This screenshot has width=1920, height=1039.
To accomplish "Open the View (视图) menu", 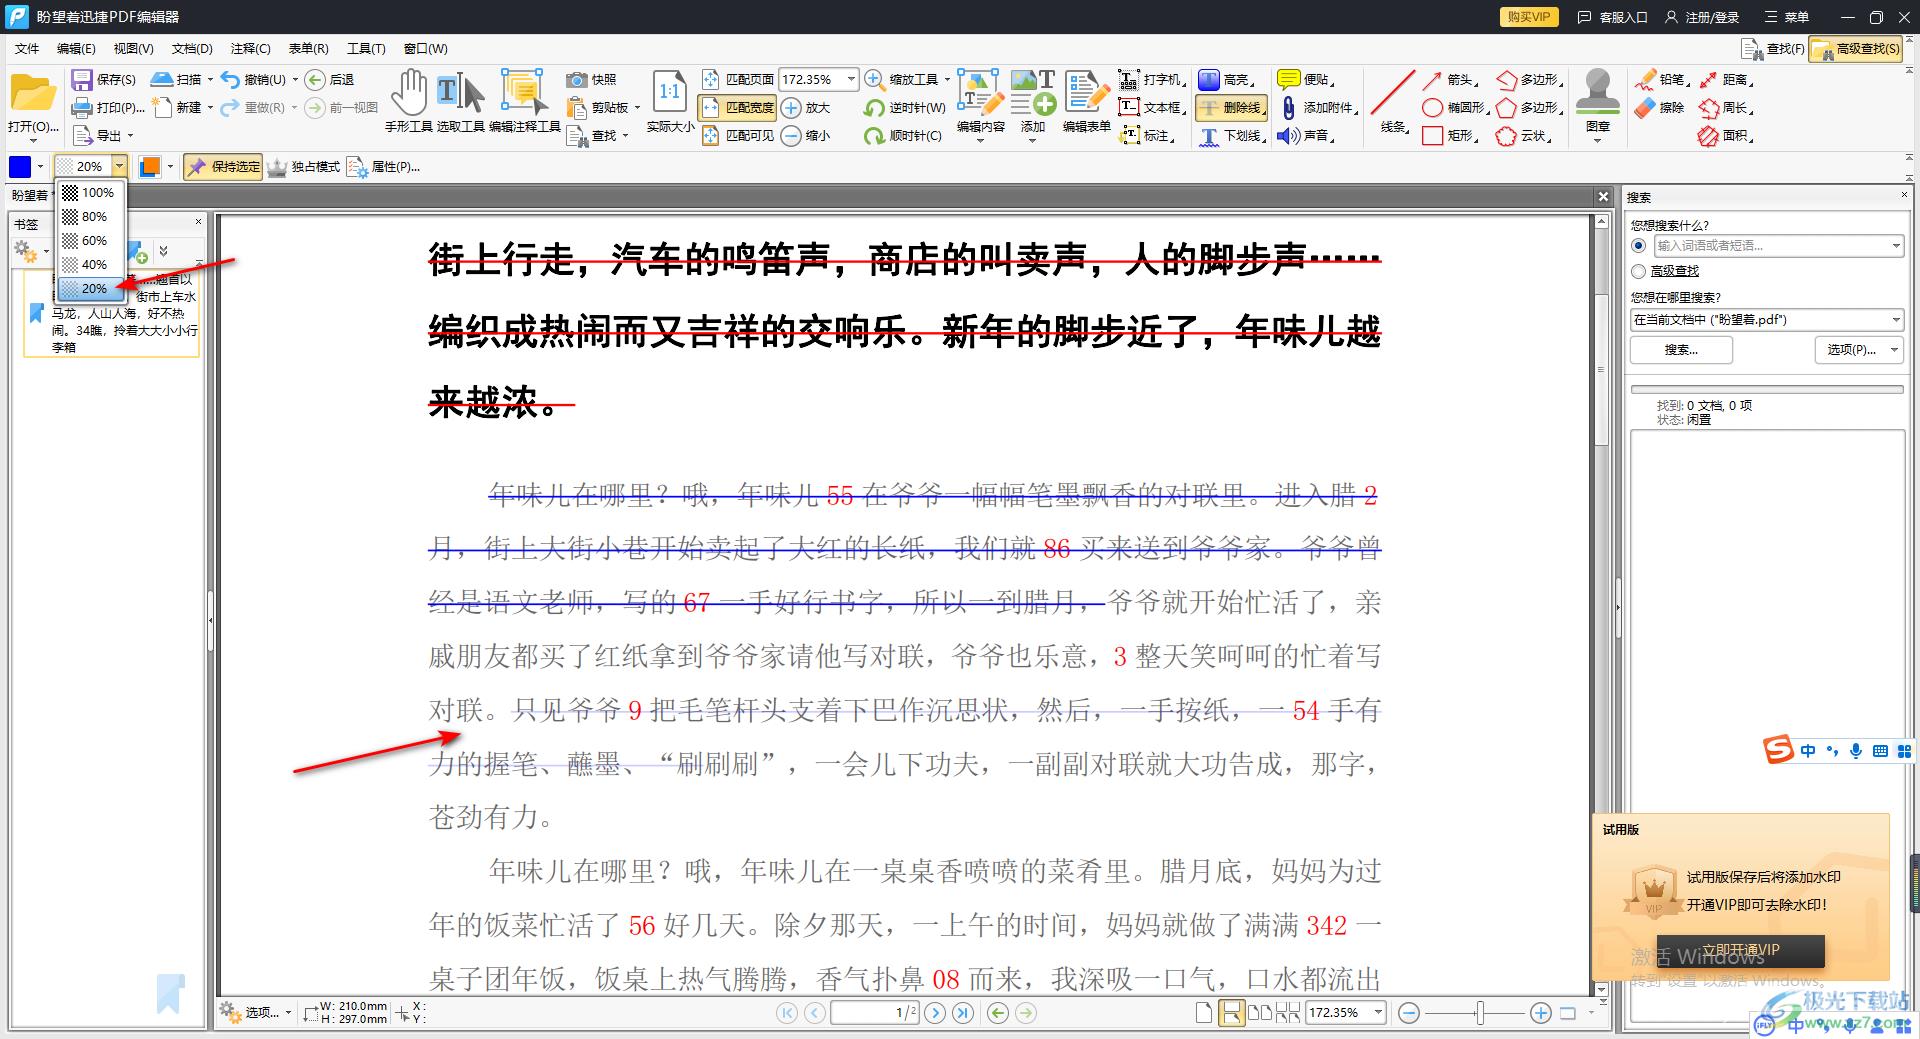I will coord(133,49).
